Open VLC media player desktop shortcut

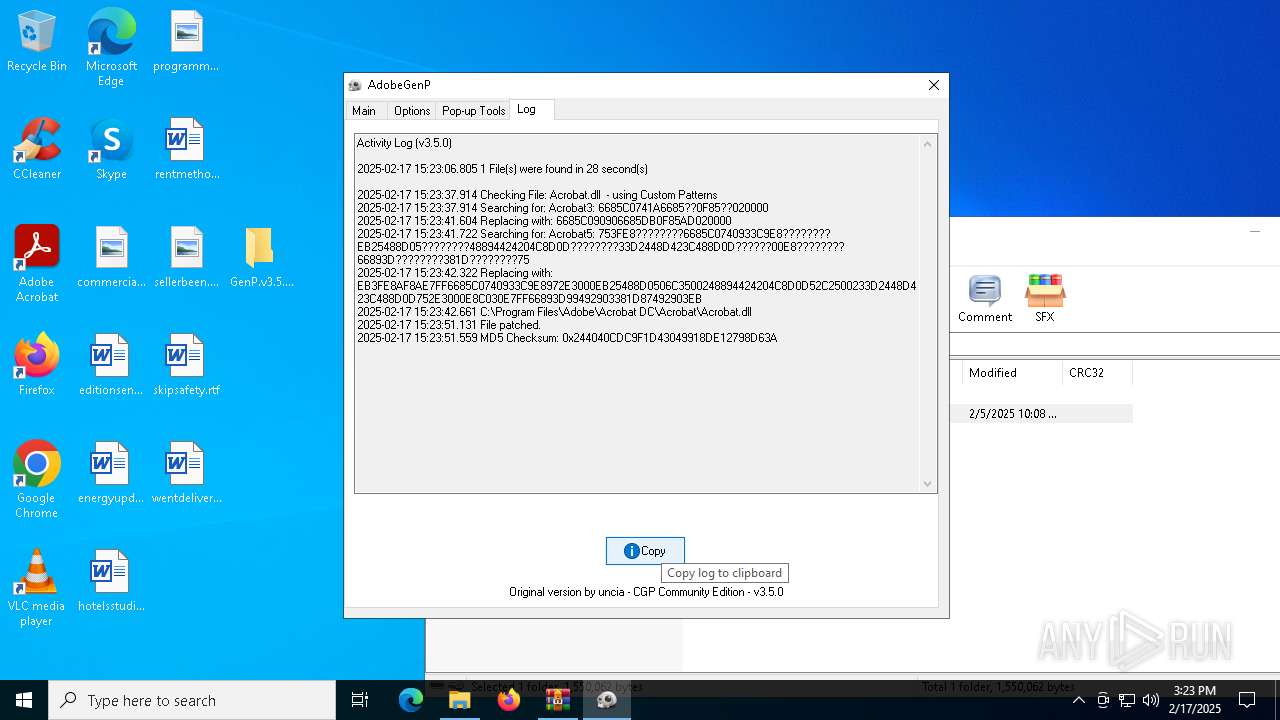[x=37, y=588]
